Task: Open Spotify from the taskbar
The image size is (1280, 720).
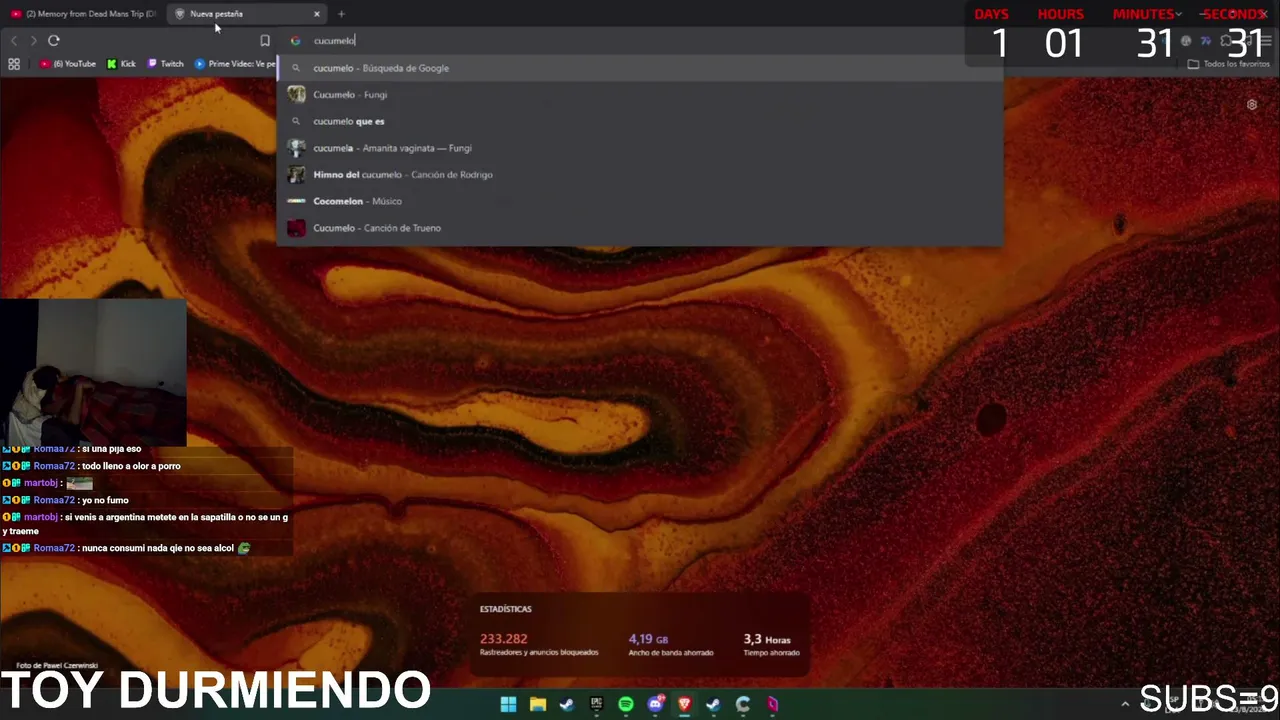Action: pyautogui.click(x=626, y=704)
